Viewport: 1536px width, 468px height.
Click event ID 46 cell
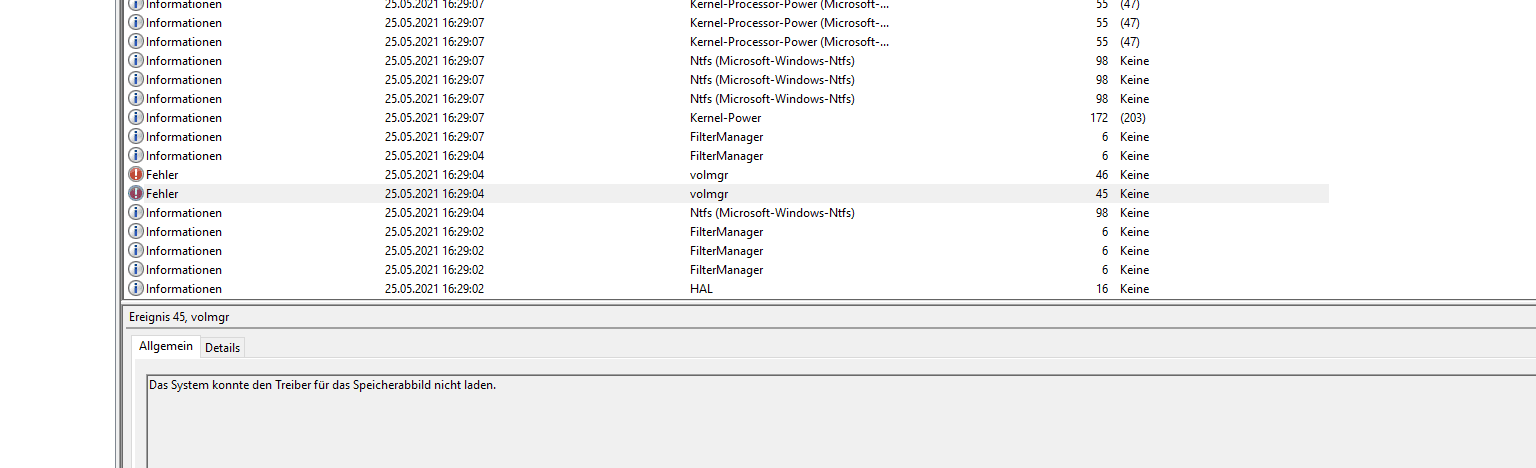tap(1101, 175)
